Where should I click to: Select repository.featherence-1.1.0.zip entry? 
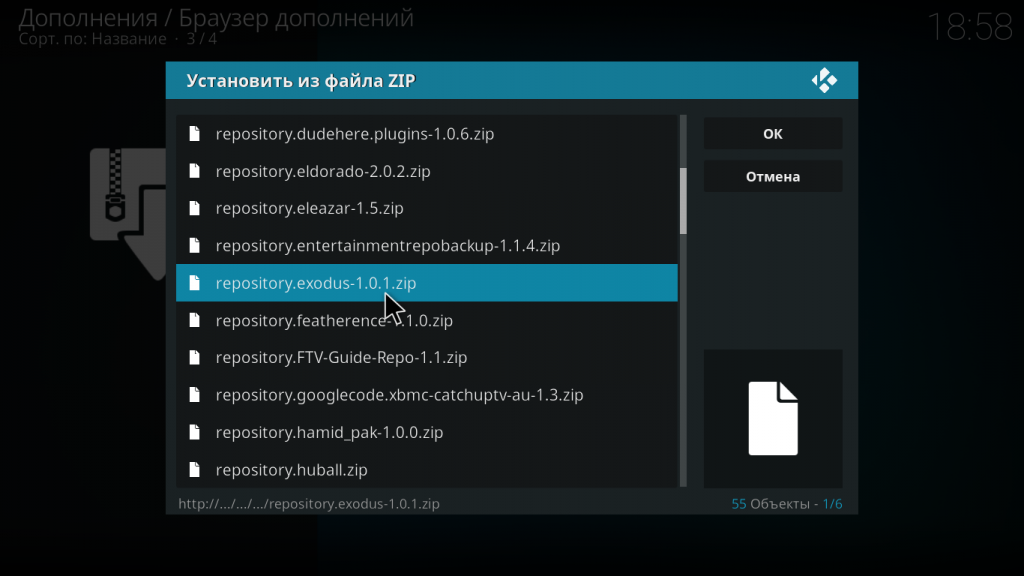coord(426,320)
